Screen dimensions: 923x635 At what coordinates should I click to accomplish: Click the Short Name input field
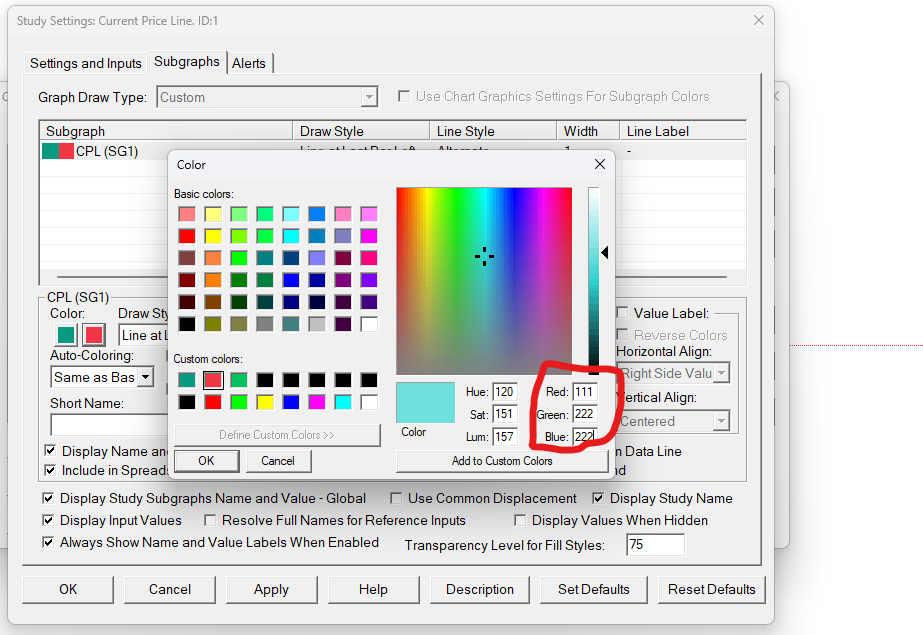pyautogui.click(x=109, y=424)
